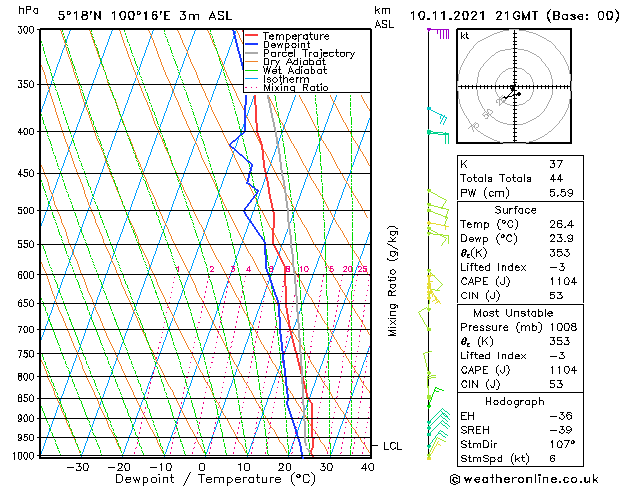Click the PW (cm) value 5.59

pyautogui.click(x=561, y=193)
